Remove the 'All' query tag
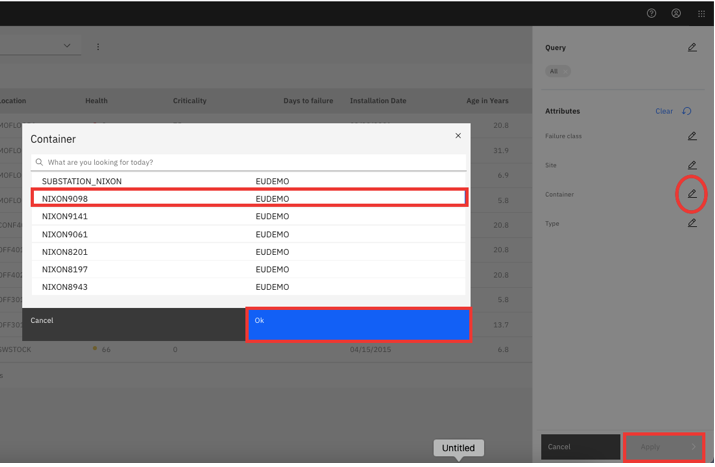The width and height of the screenshot is (715, 467). click(x=565, y=71)
